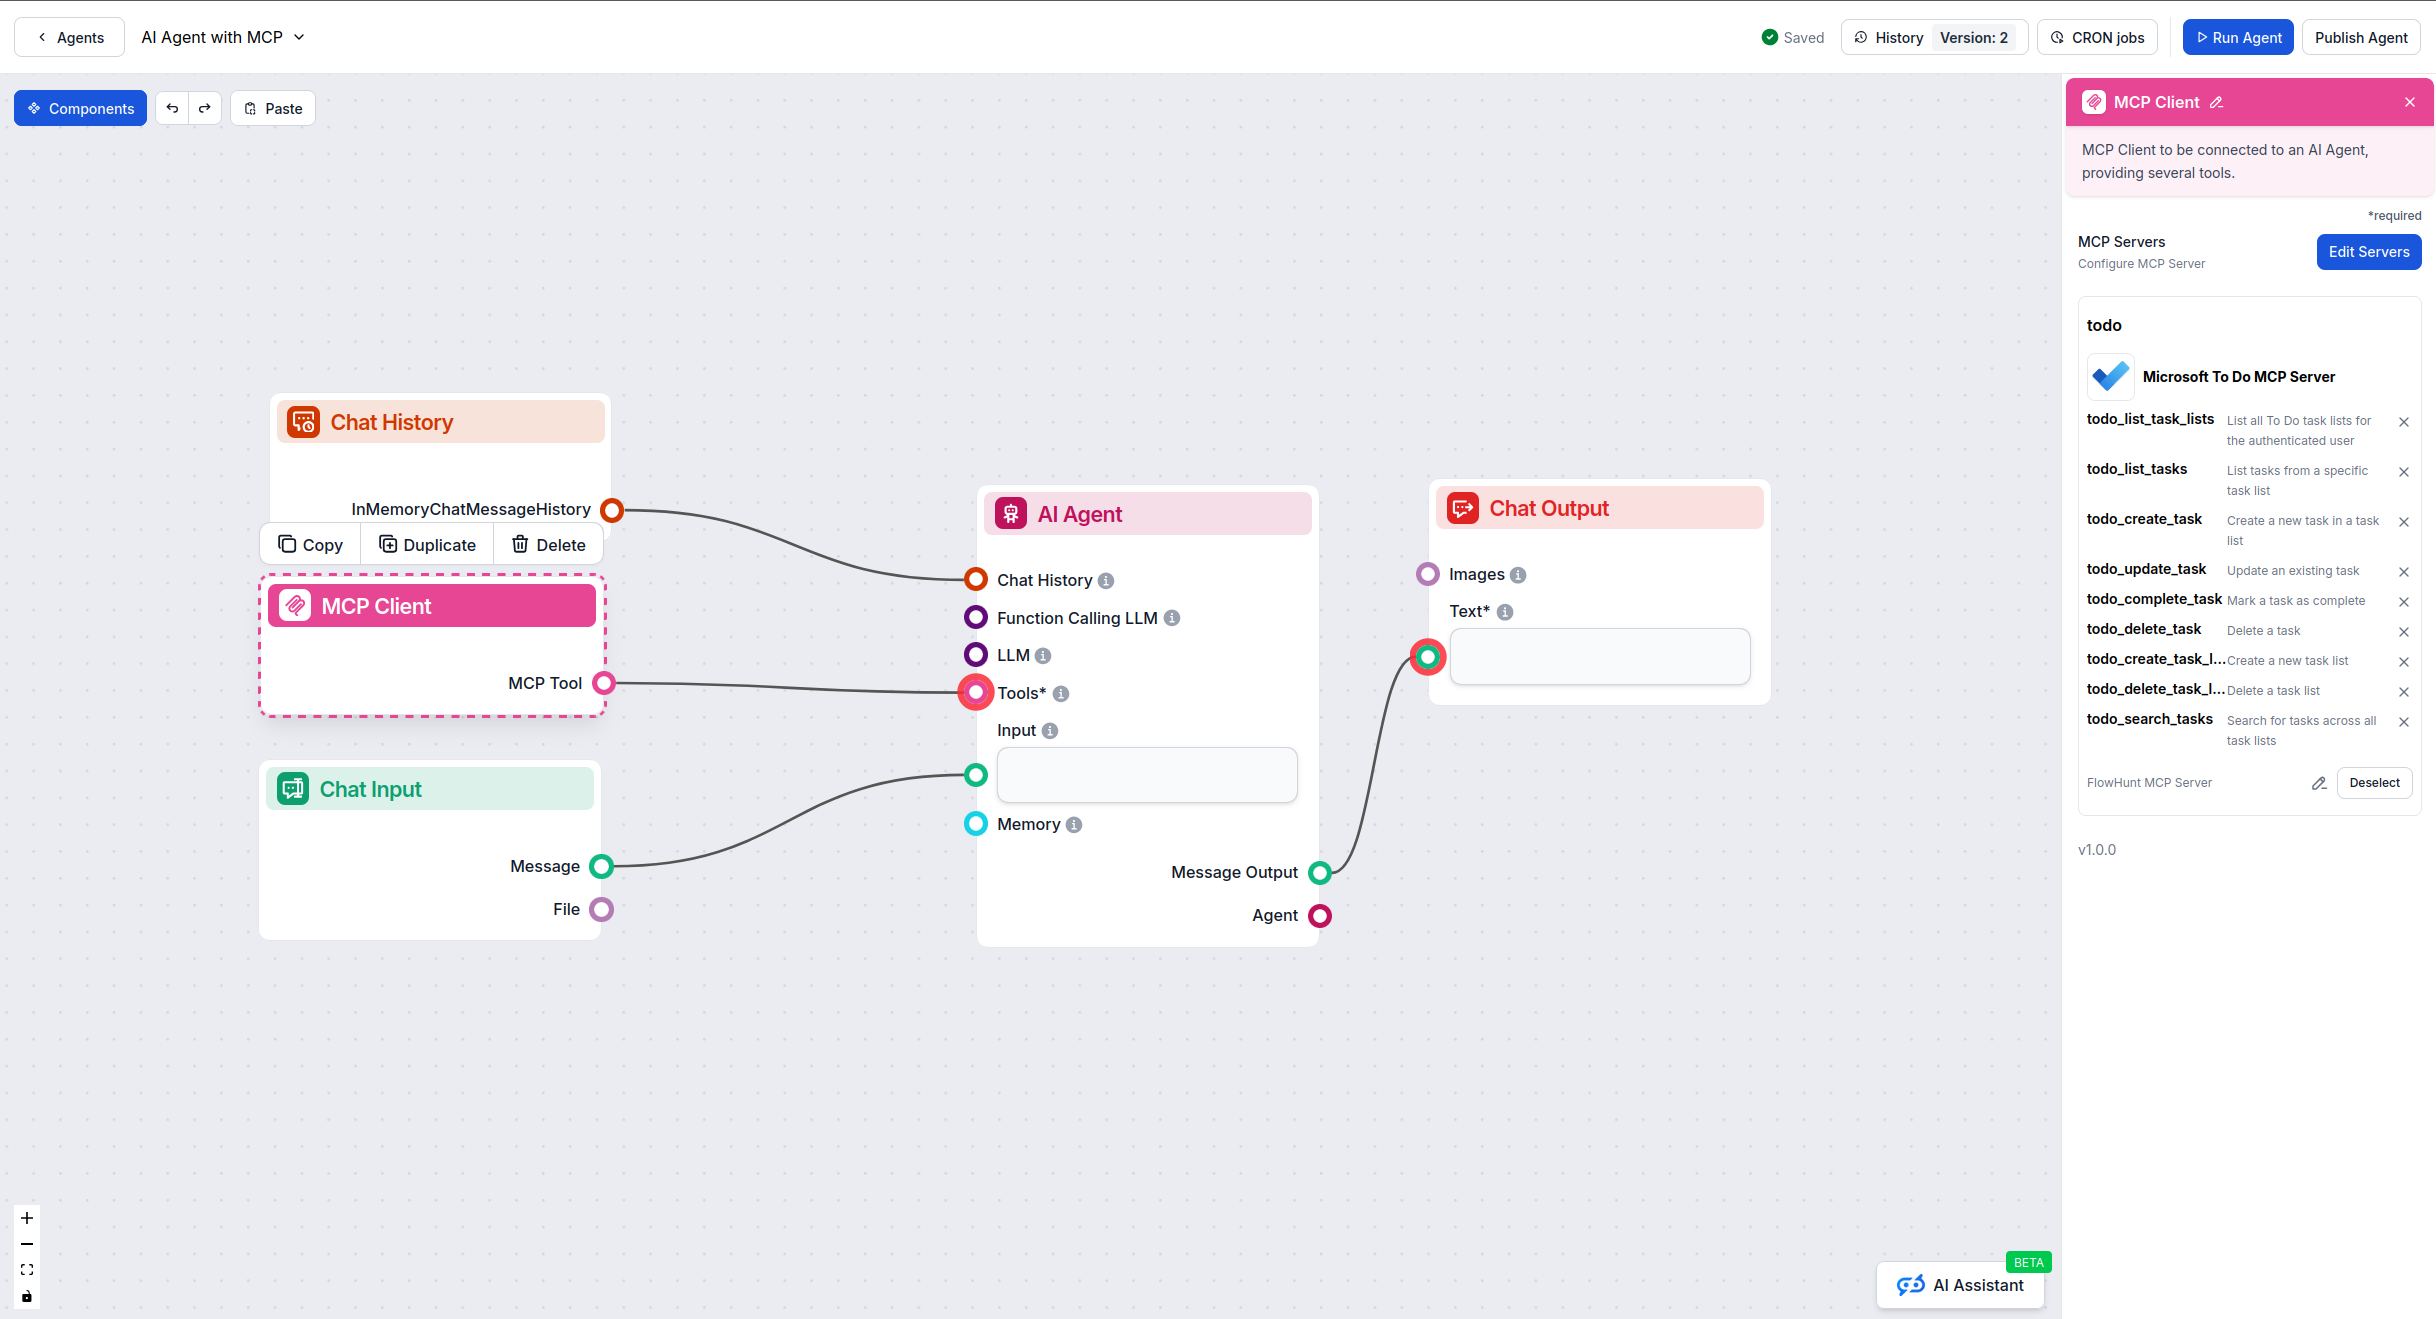2436x1319 pixels.
Task: Open the AI Assistant chat icon
Action: point(1911,1285)
